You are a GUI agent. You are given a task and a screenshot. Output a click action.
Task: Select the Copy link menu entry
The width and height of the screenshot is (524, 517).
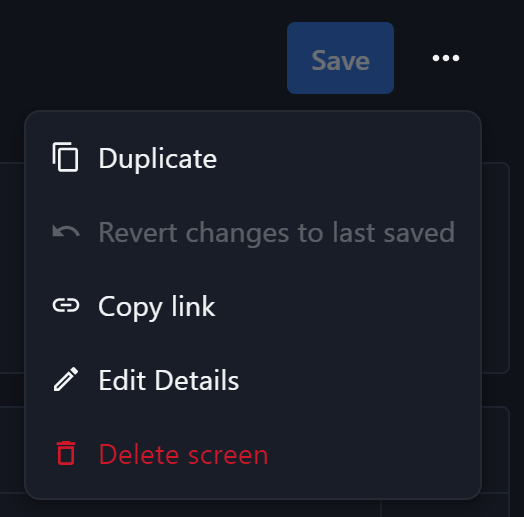point(253,306)
